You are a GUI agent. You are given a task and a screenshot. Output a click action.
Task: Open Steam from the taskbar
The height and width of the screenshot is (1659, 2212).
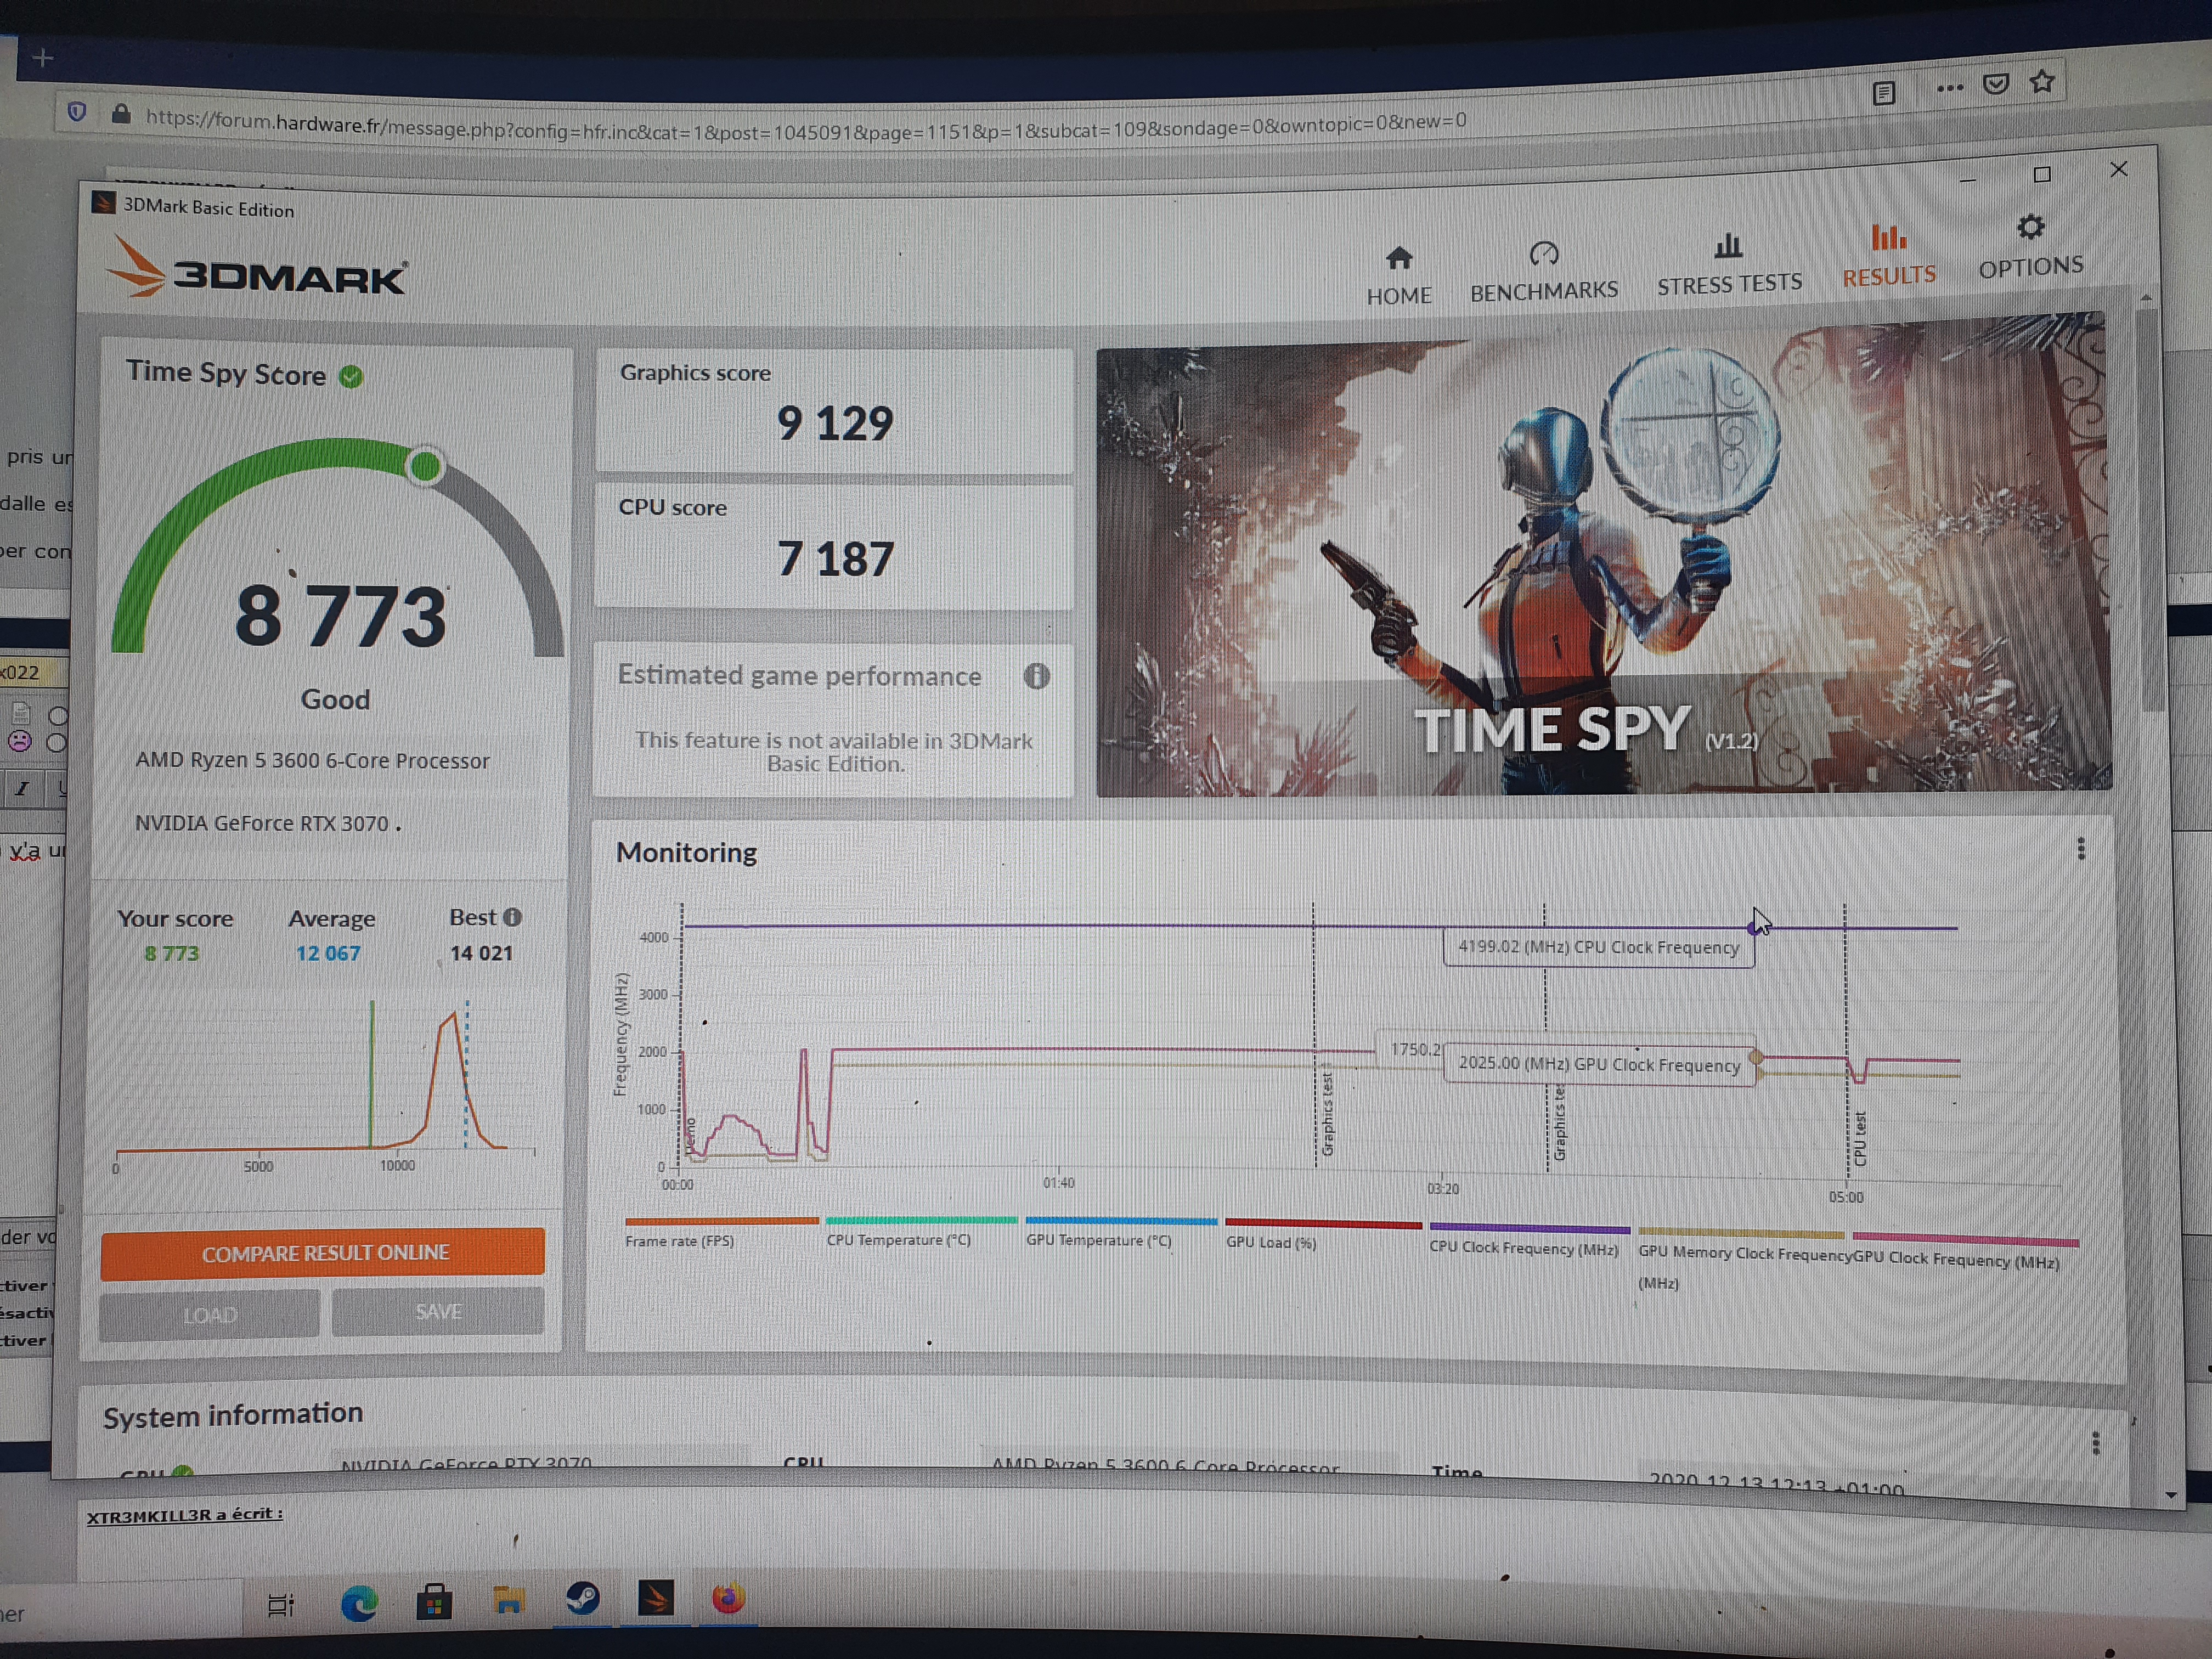click(x=582, y=1598)
